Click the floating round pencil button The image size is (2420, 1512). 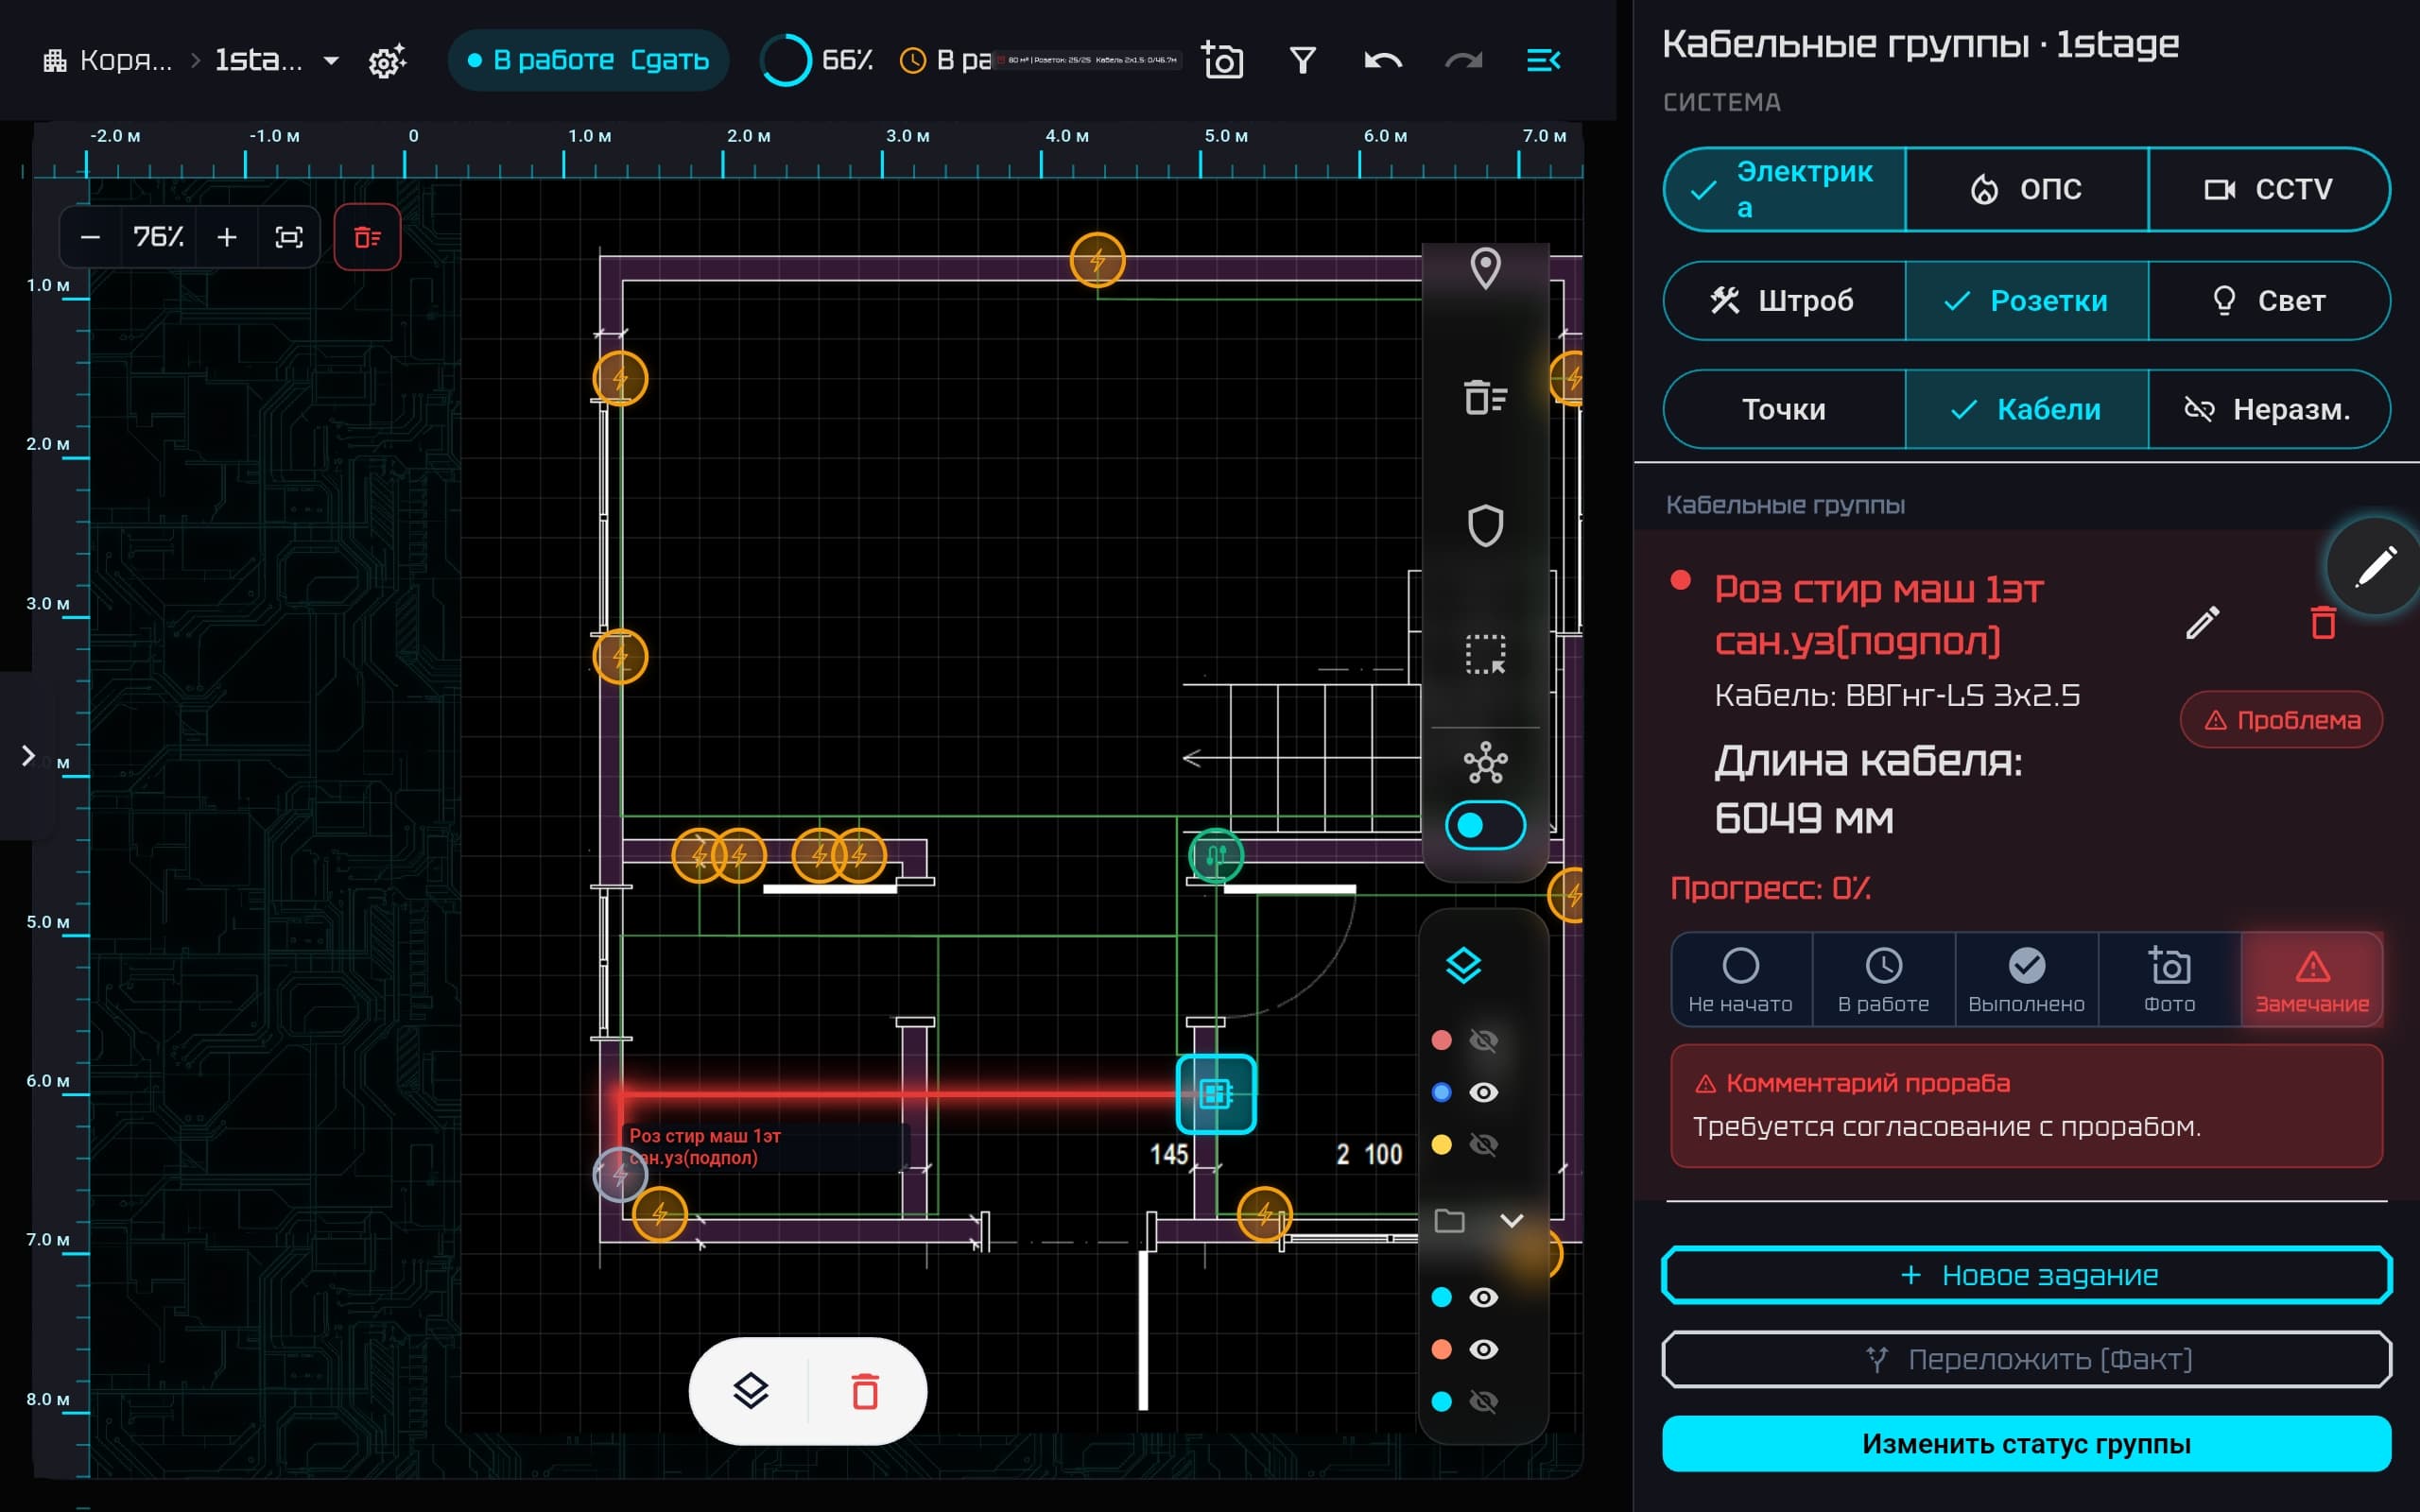point(2375,567)
